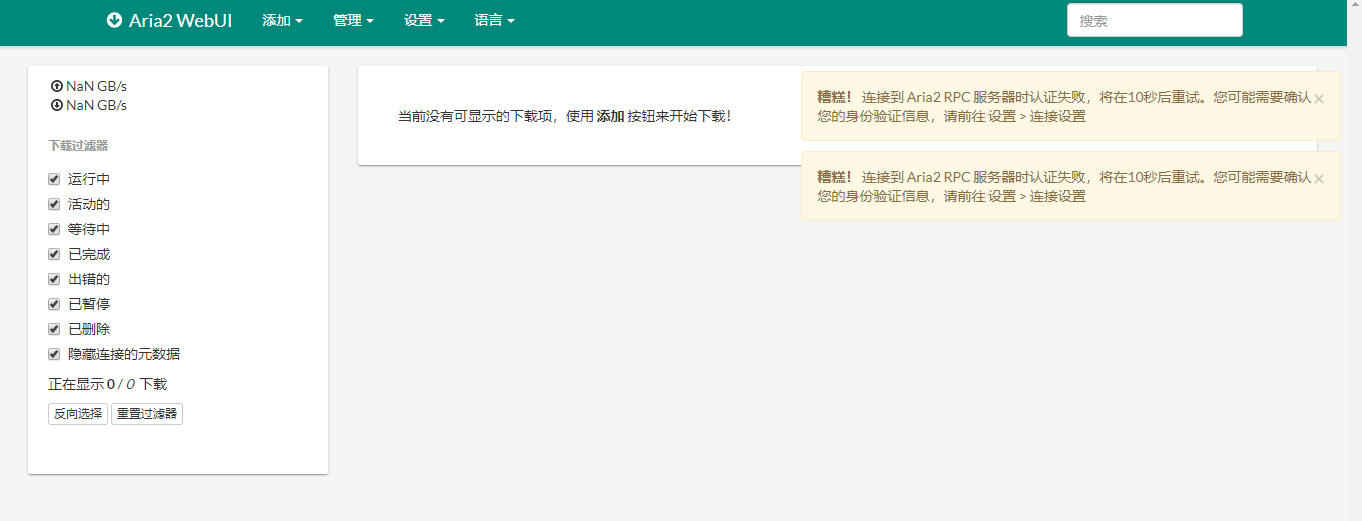Expand the 语言 dropdown menu
This screenshot has height=521, width=1362.
point(494,20)
